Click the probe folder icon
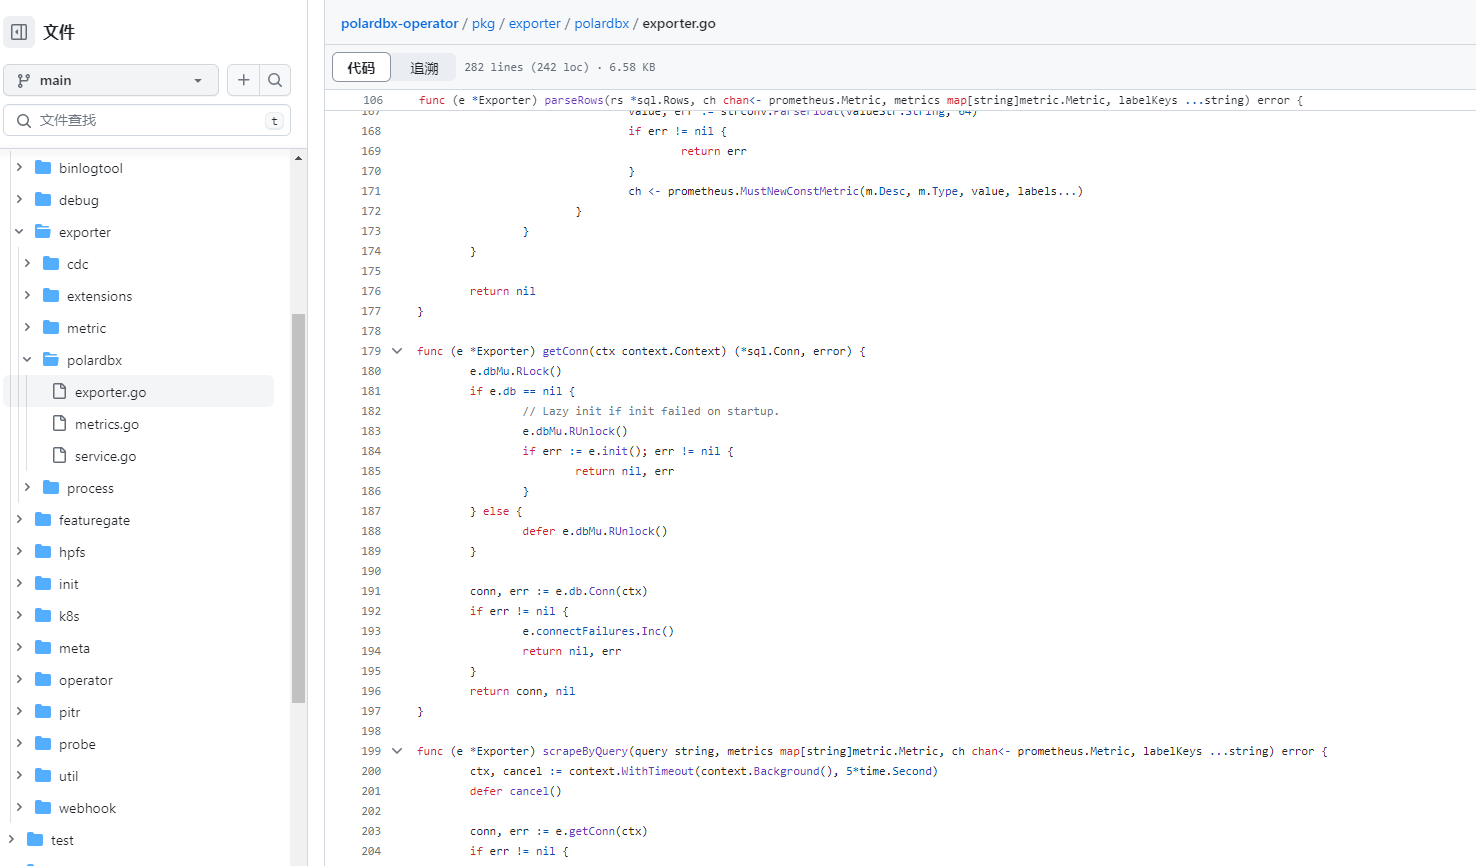The height and width of the screenshot is (866, 1476). tap(43, 744)
